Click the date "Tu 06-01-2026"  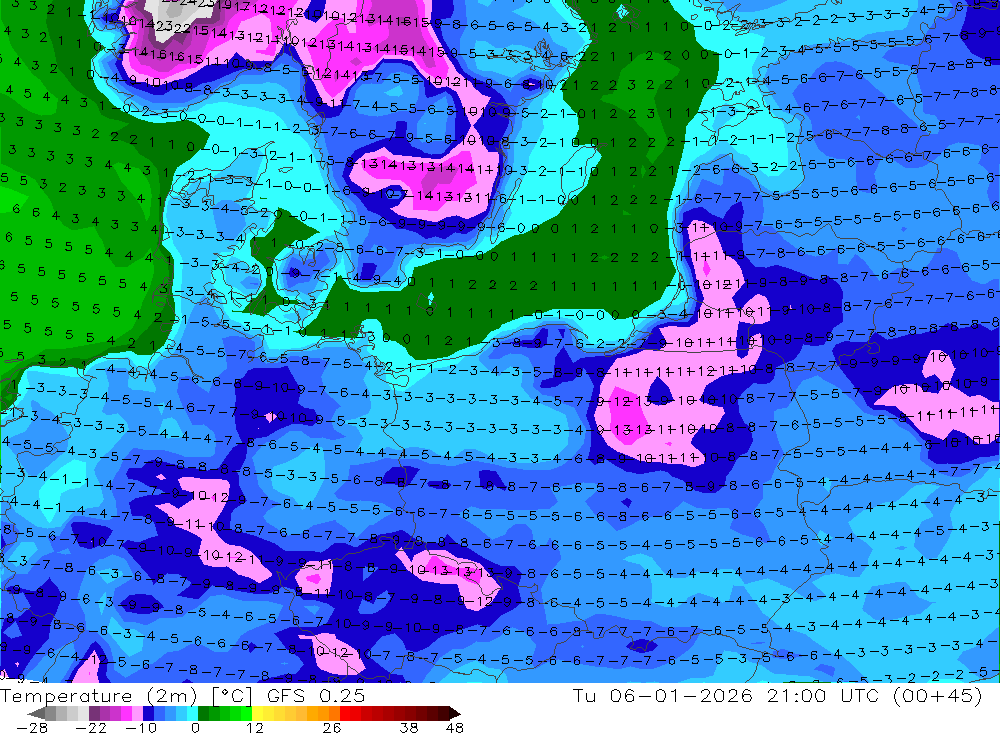[x=663, y=695]
